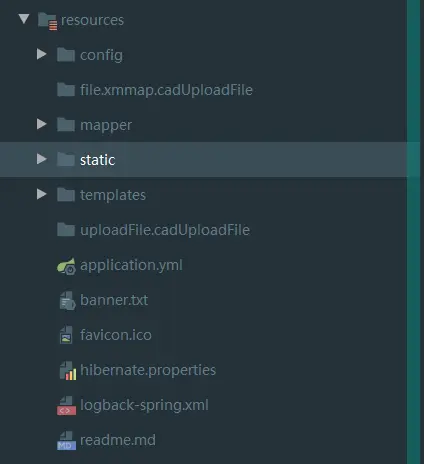Select the hibernate.properties file name
The height and width of the screenshot is (464, 424).
point(148,370)
